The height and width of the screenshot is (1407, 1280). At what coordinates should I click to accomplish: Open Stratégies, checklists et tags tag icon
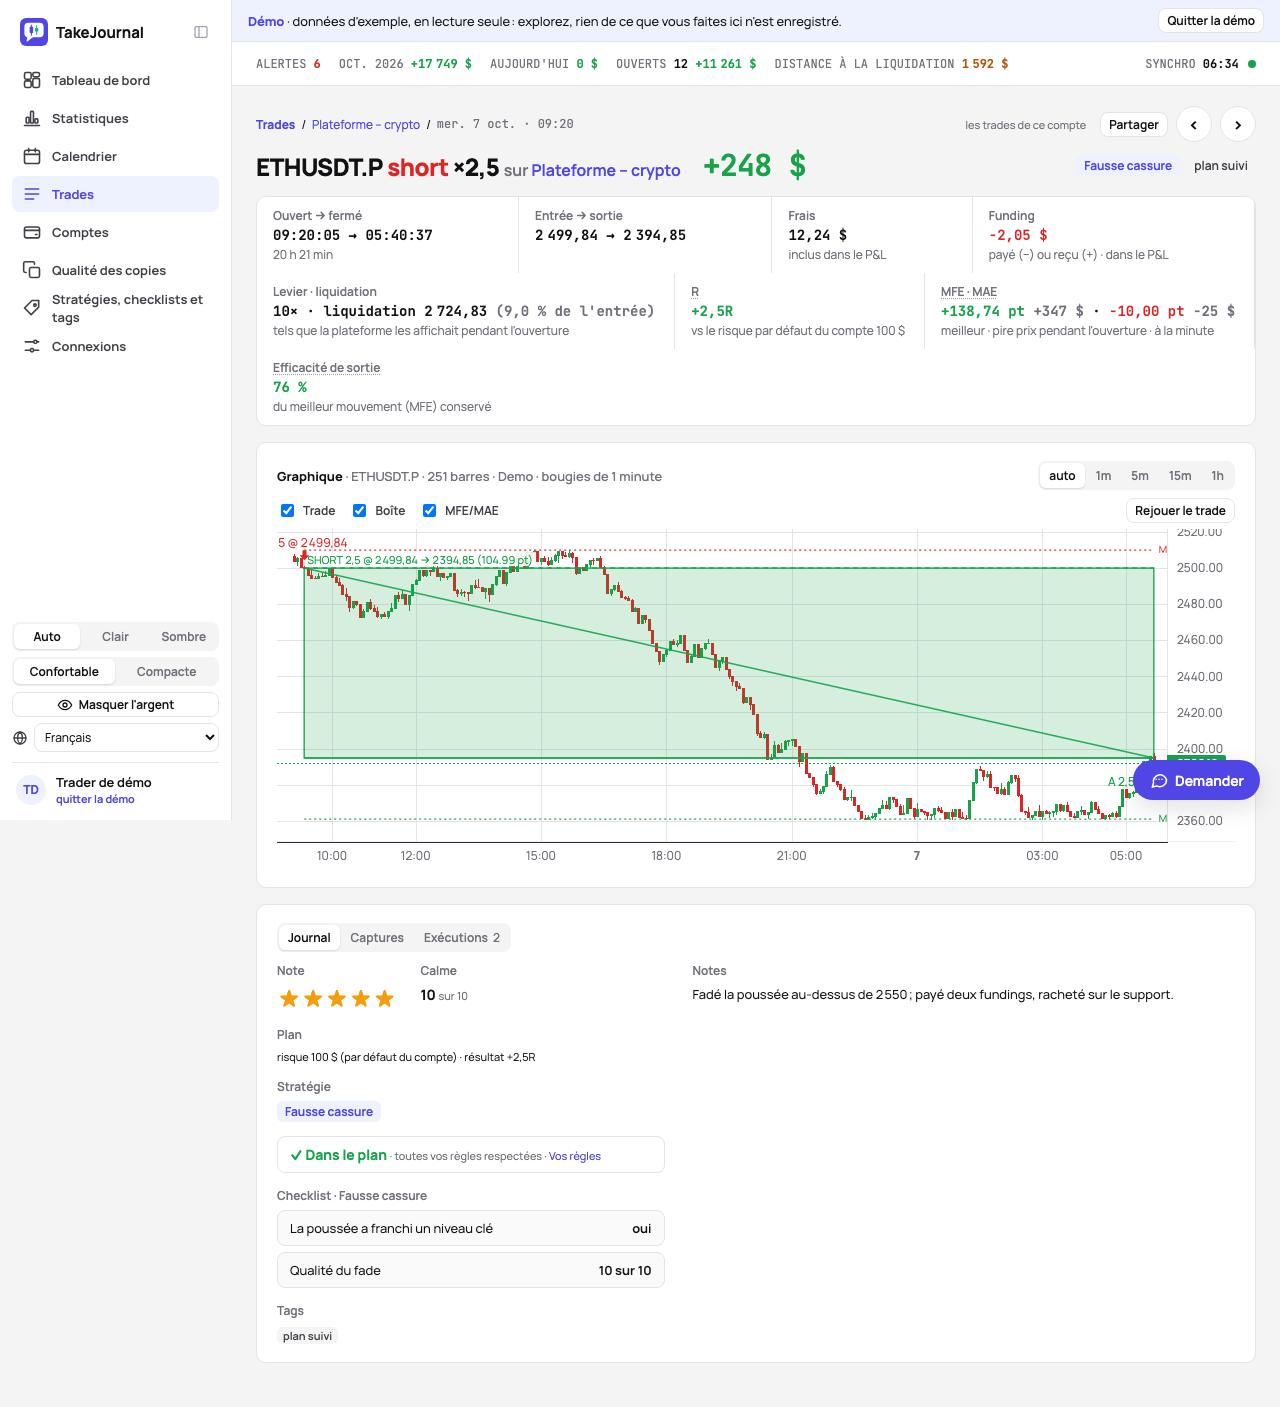click(32, 308)
